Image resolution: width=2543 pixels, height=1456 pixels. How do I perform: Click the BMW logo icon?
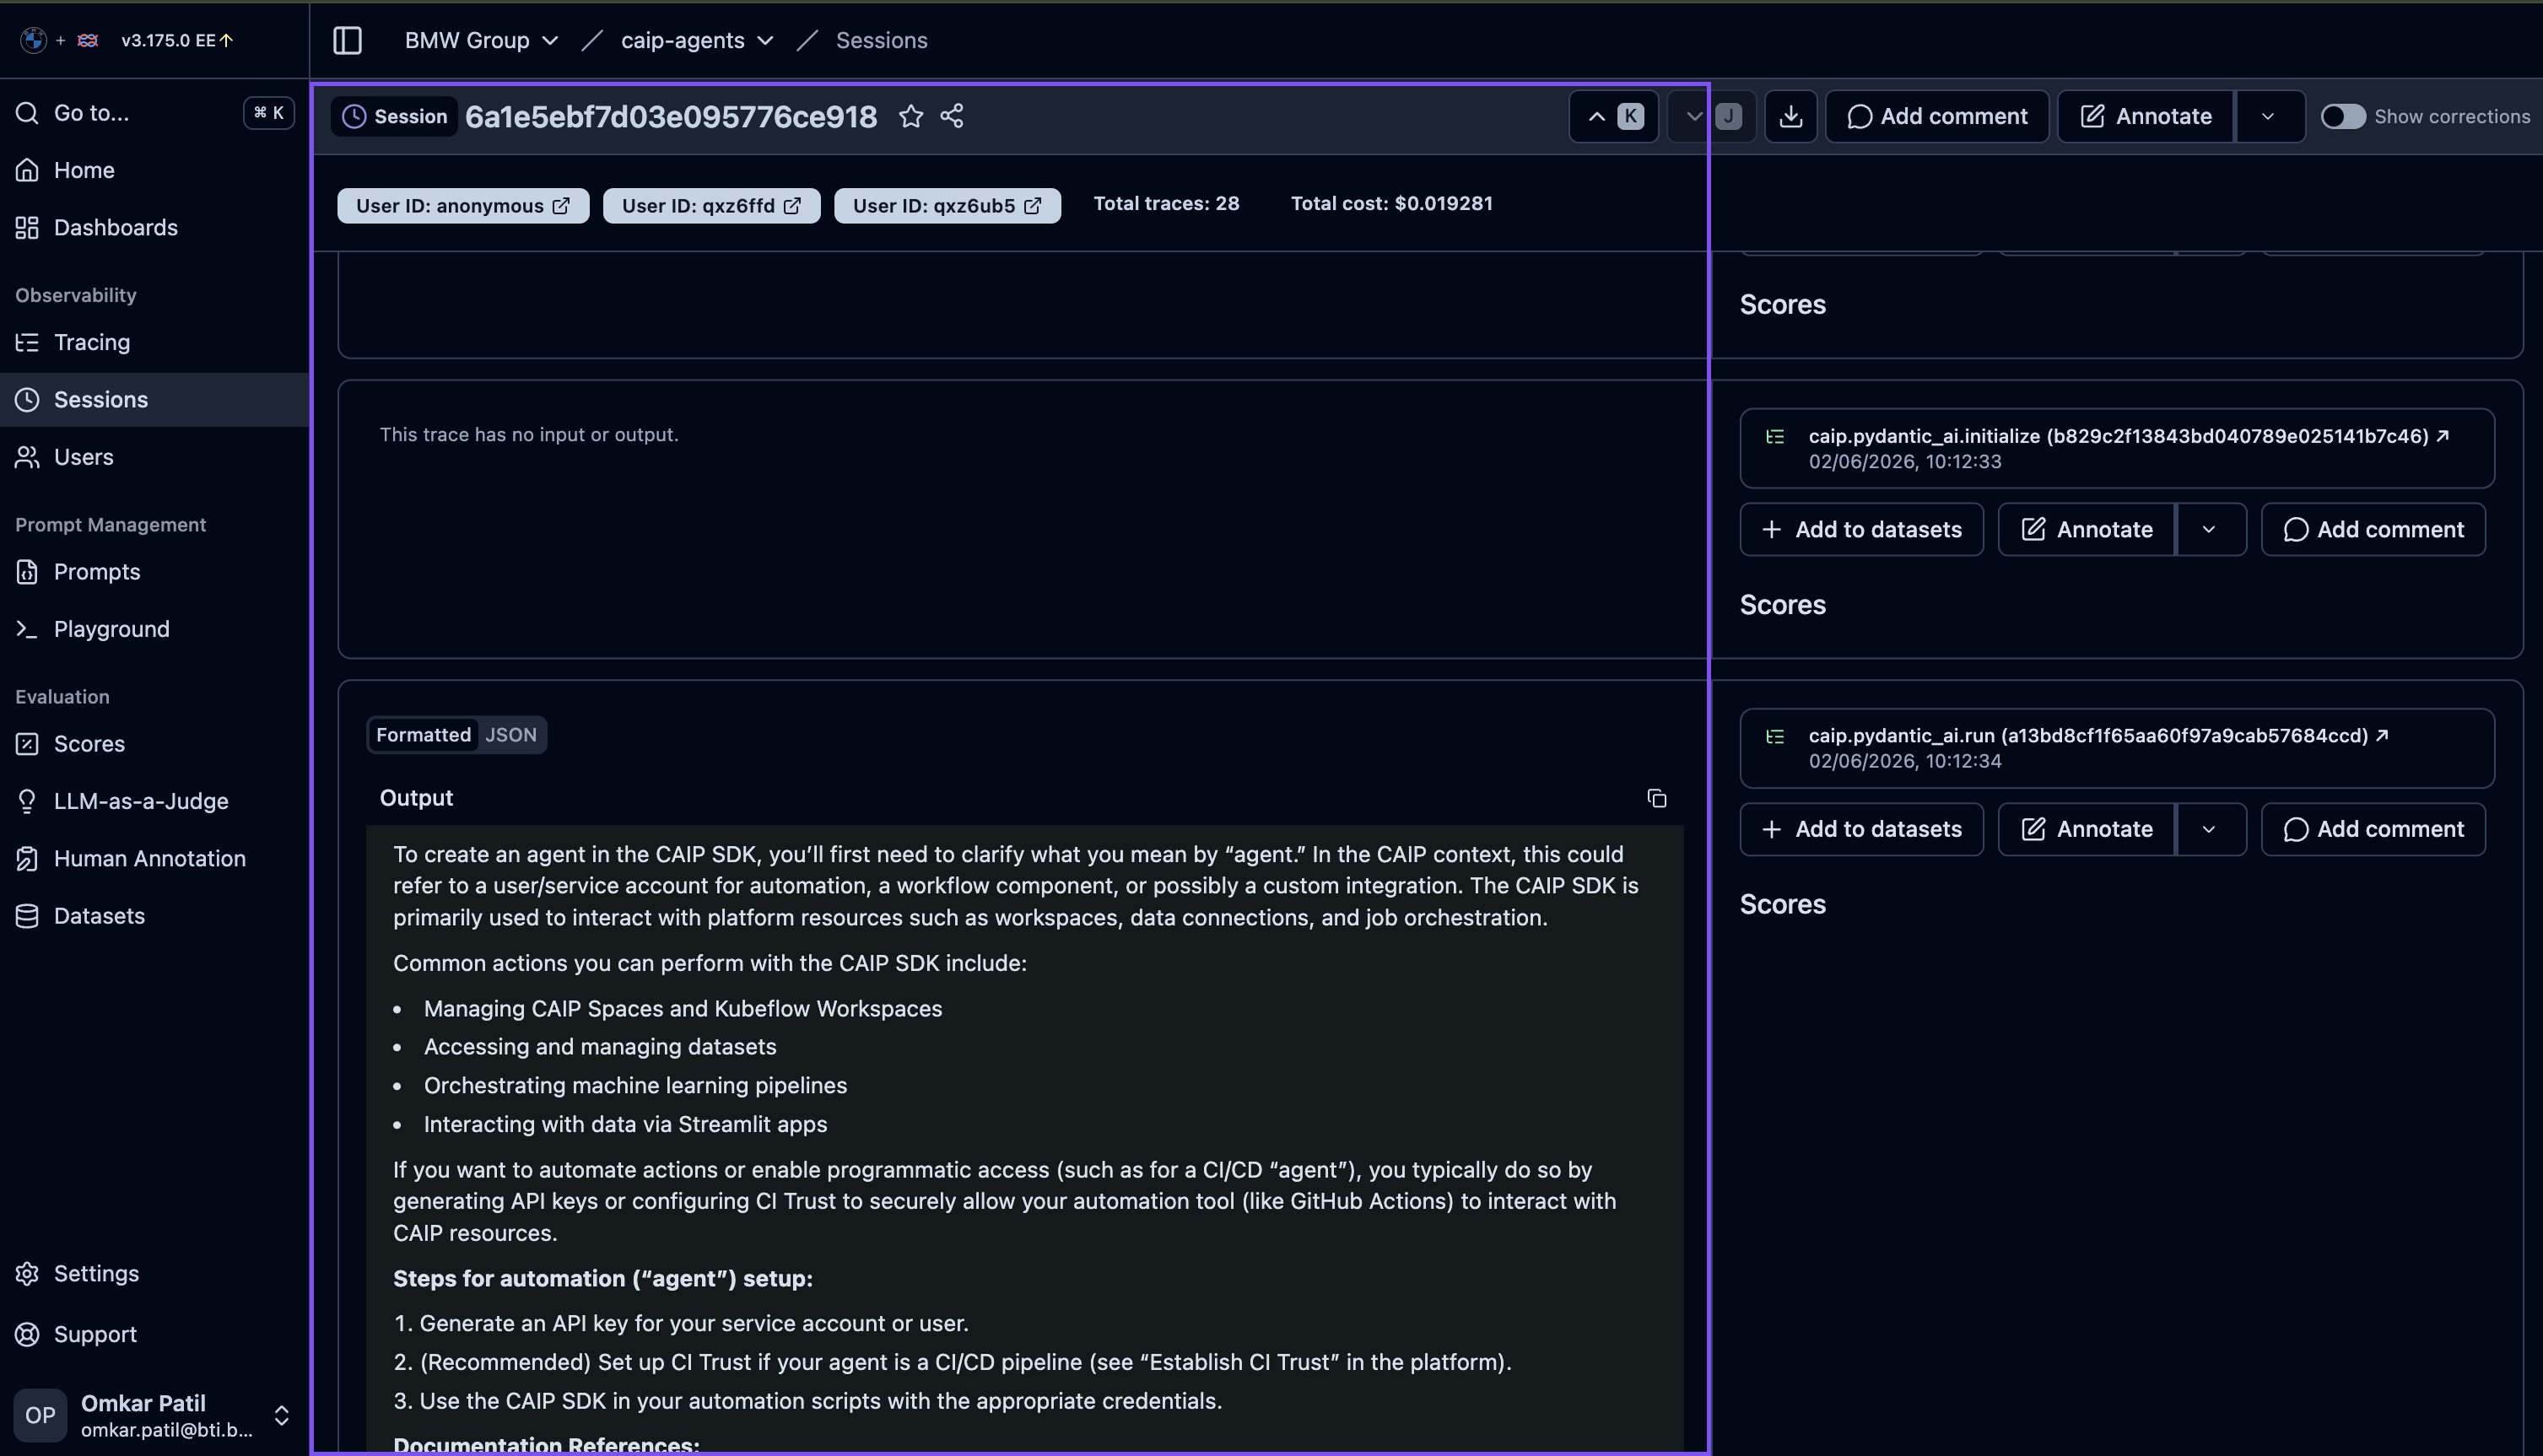pyautogui.click(x=33, y=40)
